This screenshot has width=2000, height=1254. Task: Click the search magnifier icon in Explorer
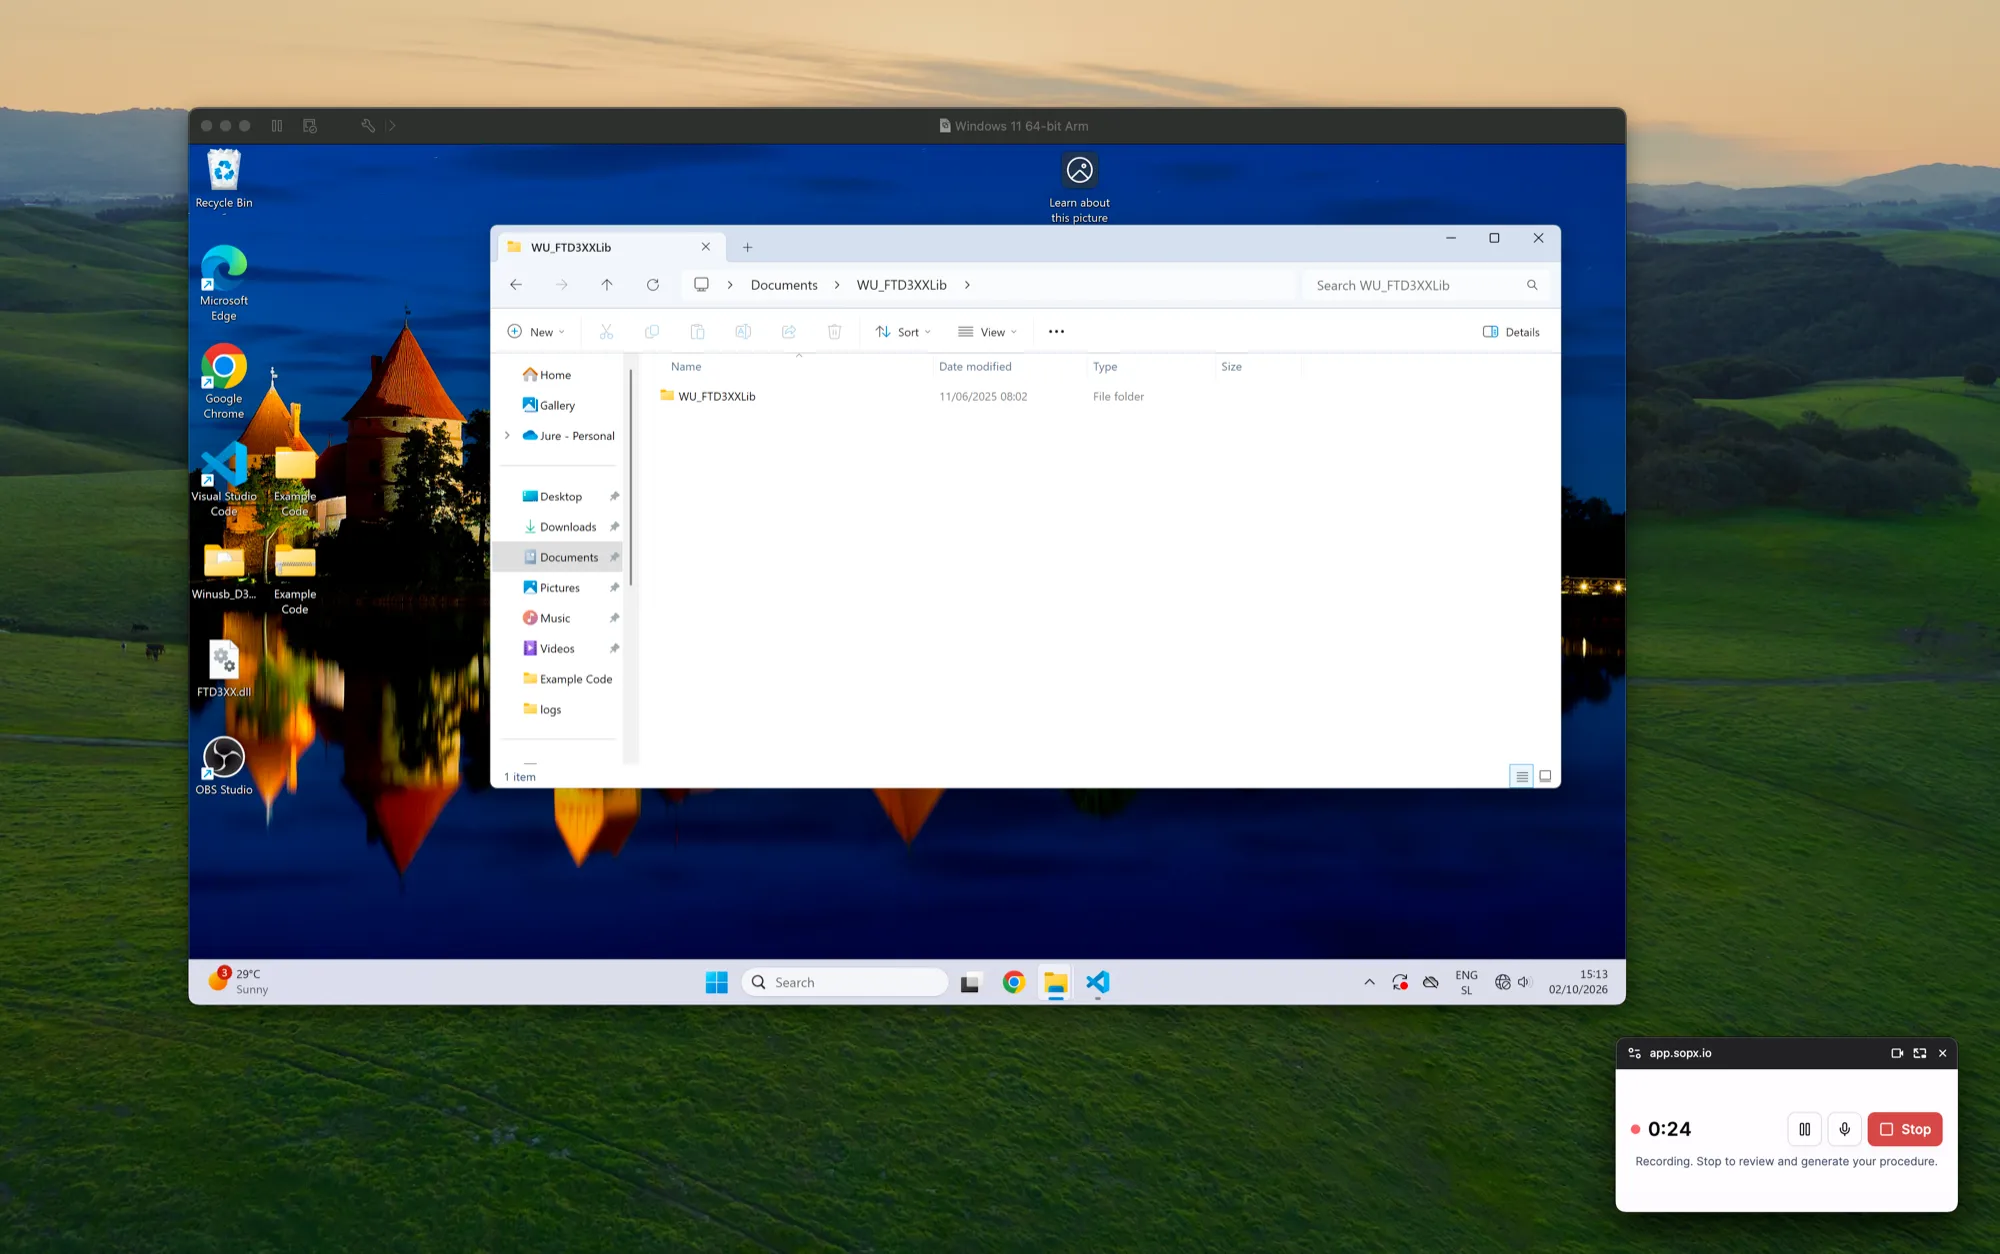pos(1532,285)
